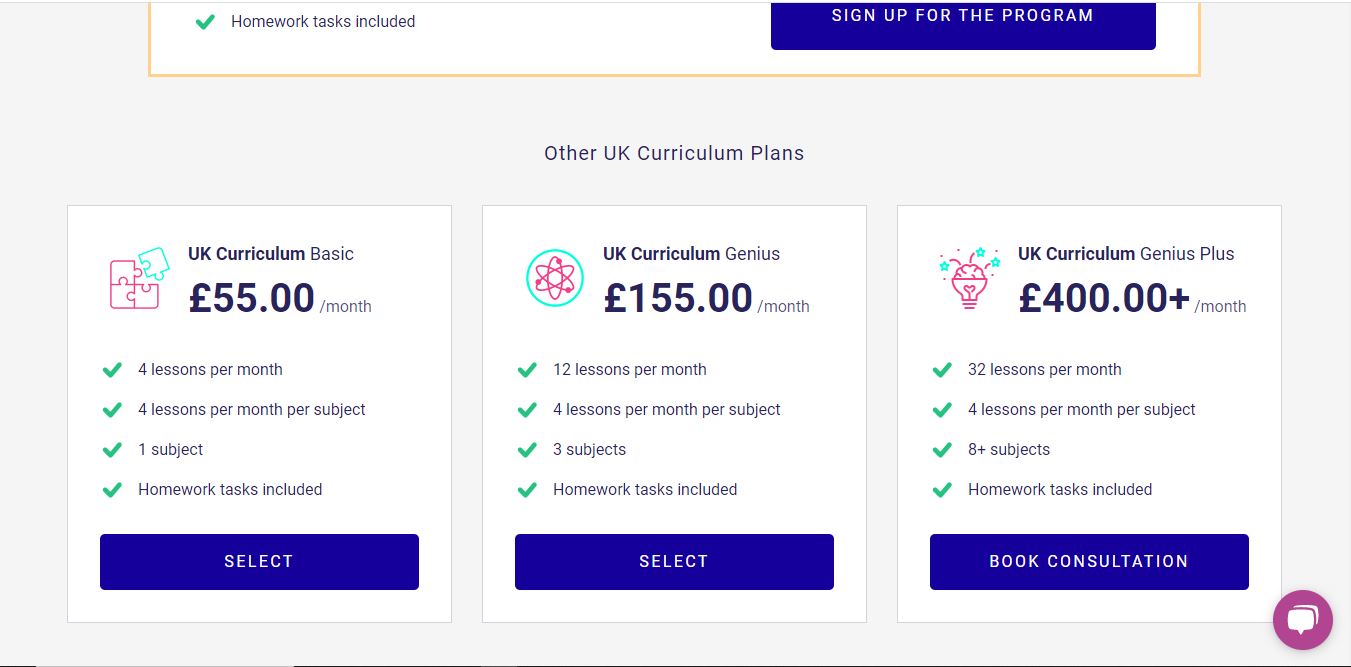This screenshot has width=1351, height=667.
Task: Select the UK Curriculum Basic plan
Action: point(259,562)
